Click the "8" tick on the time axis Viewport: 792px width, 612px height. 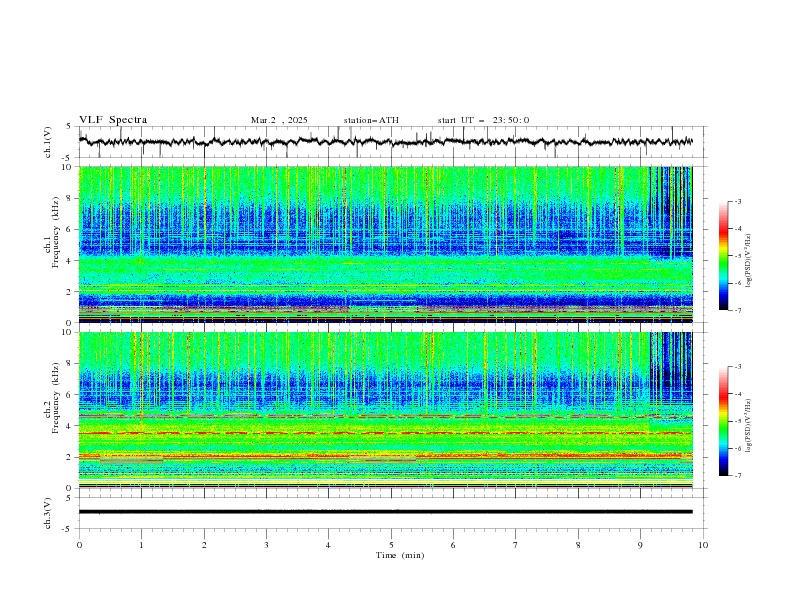578,545
